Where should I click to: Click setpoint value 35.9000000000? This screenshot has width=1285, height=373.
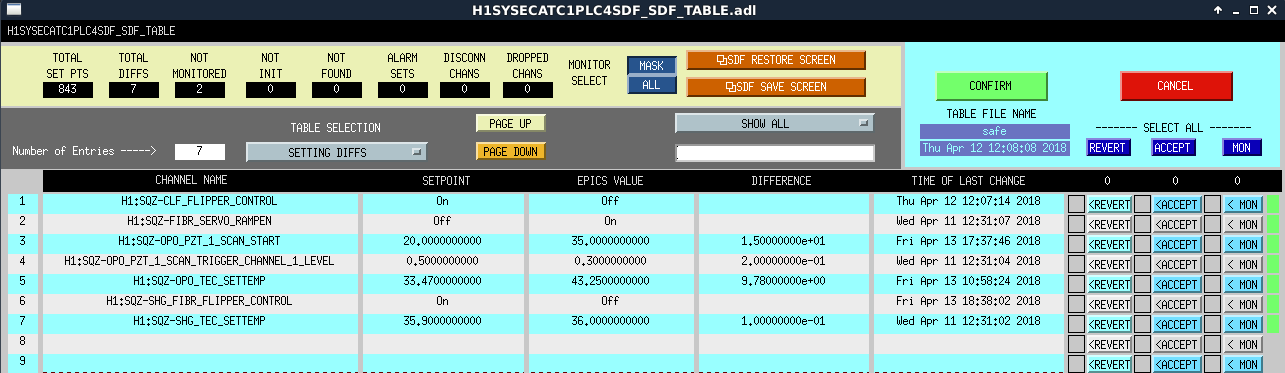(x=443, y=321)
